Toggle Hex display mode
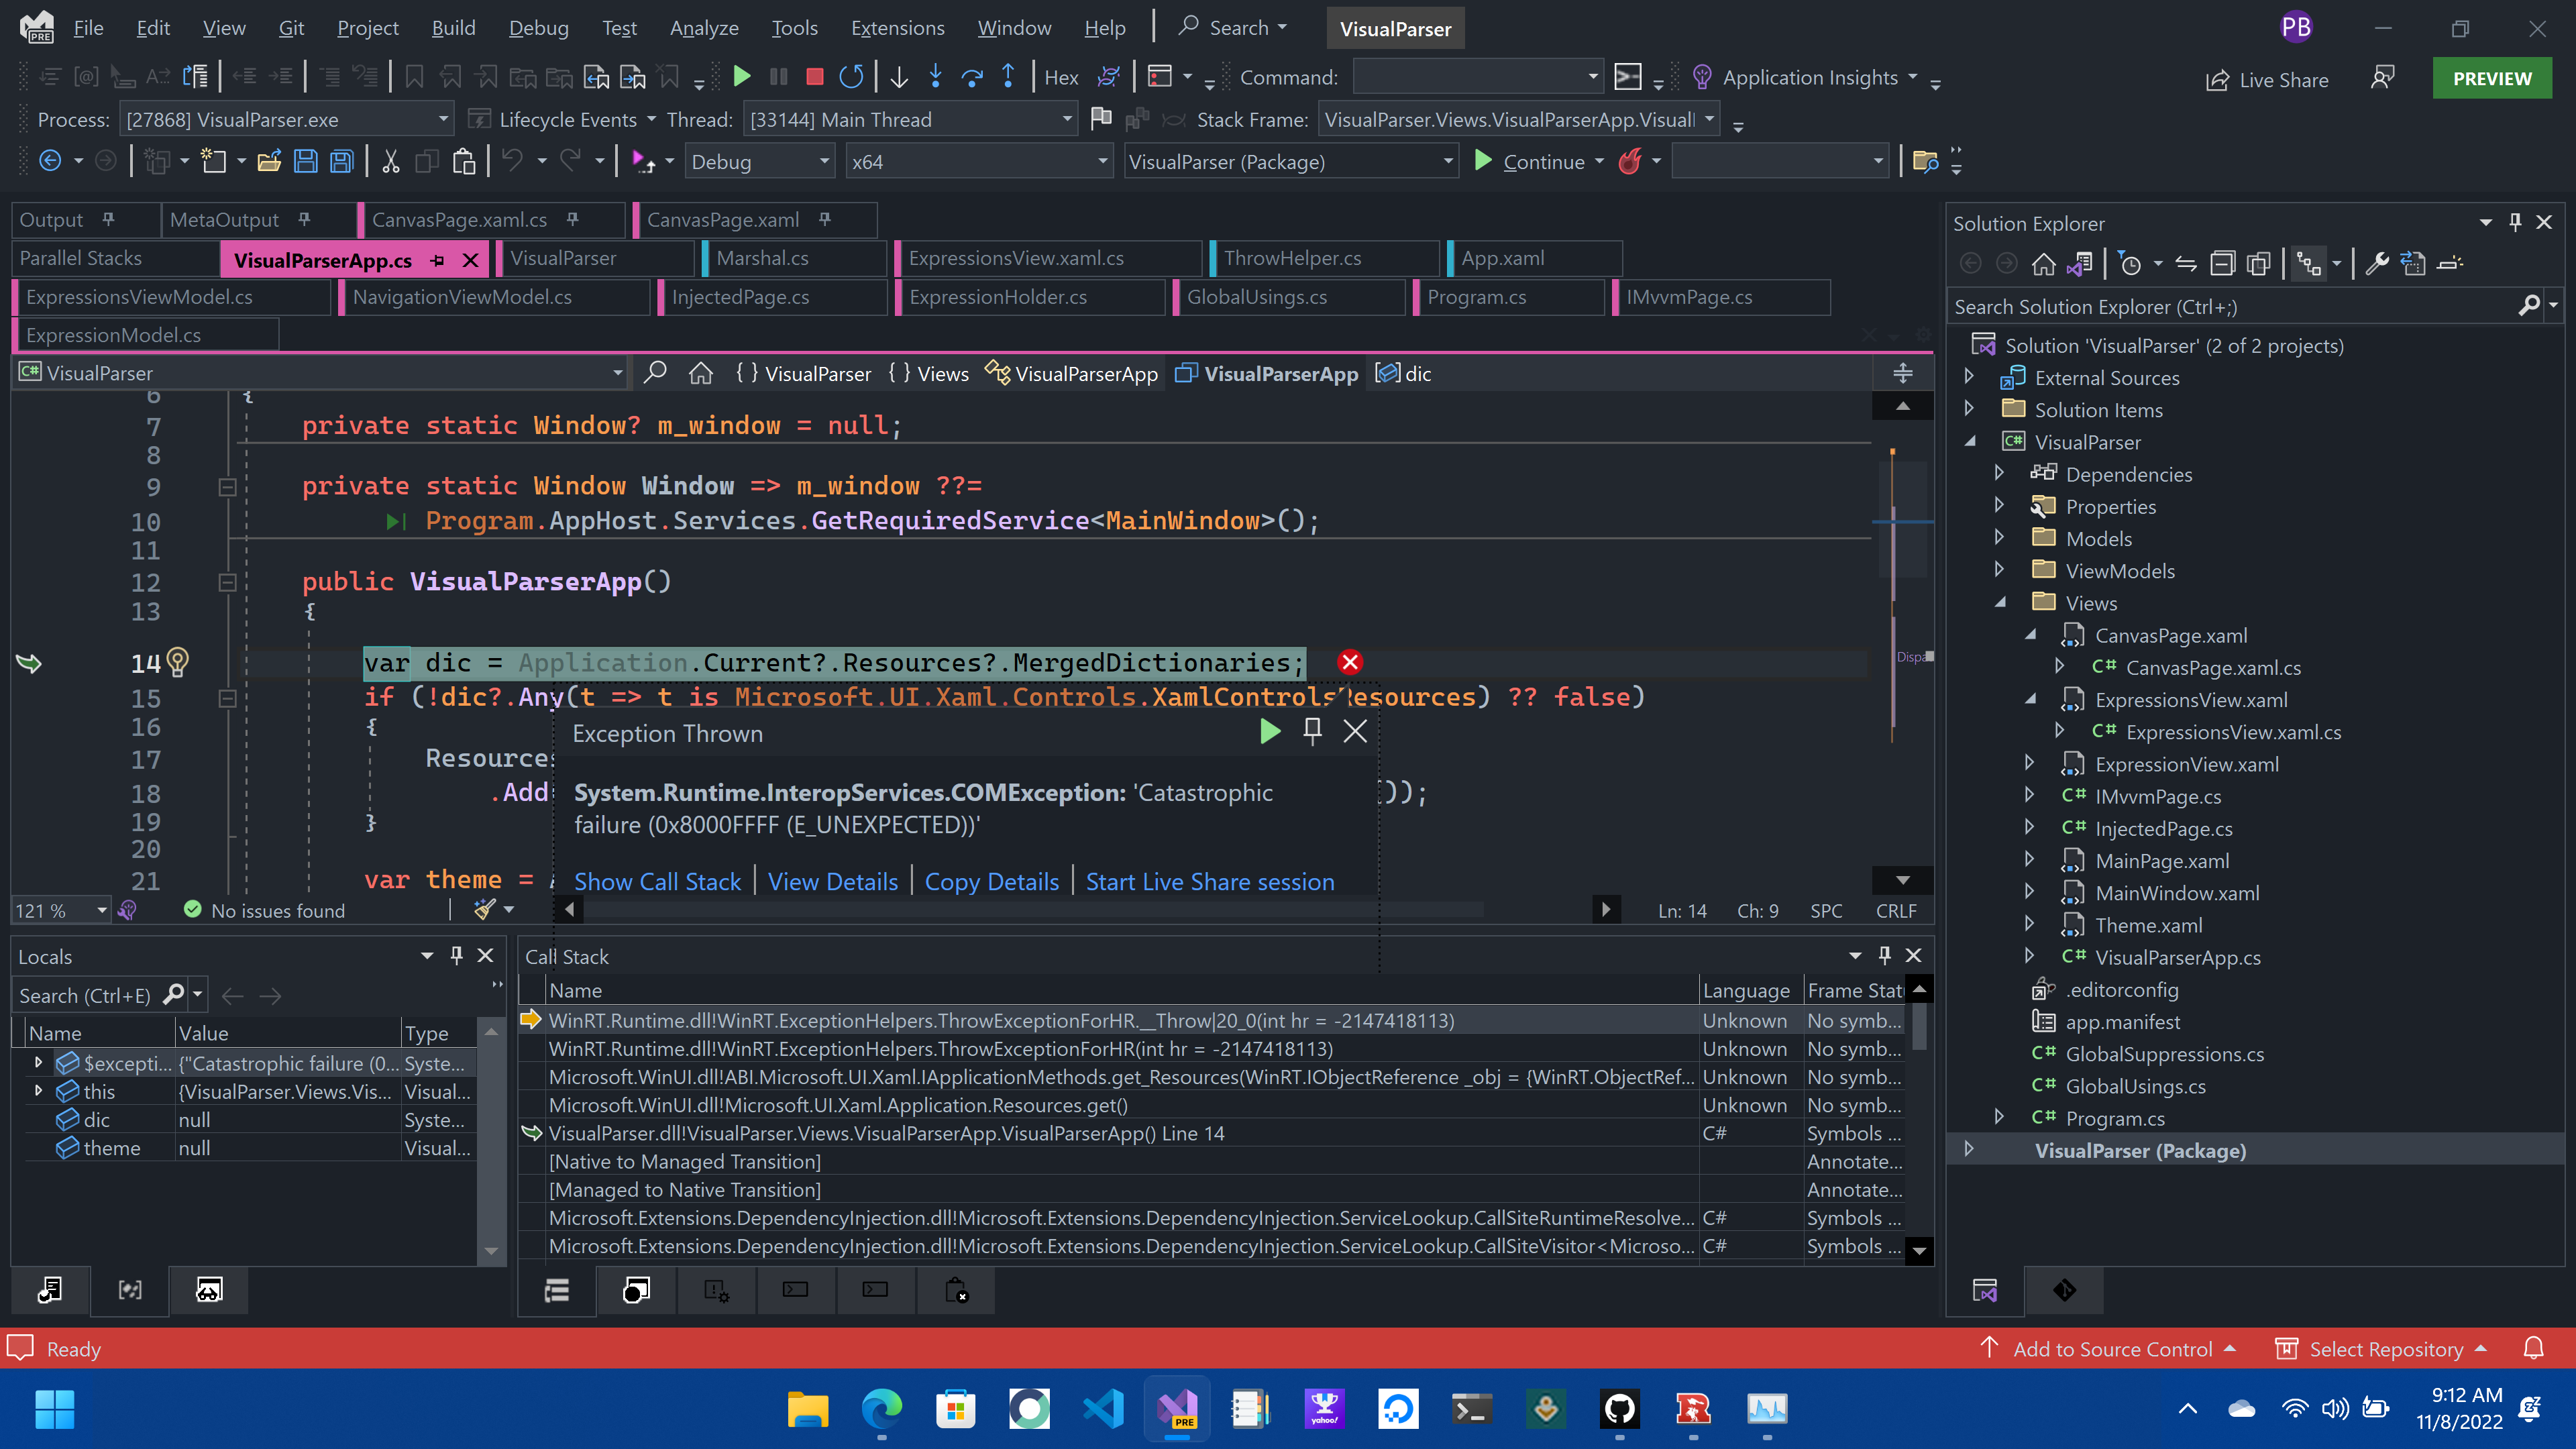The height and width of the screenshot is (1449, 2576). click(x=1061, y=77)
